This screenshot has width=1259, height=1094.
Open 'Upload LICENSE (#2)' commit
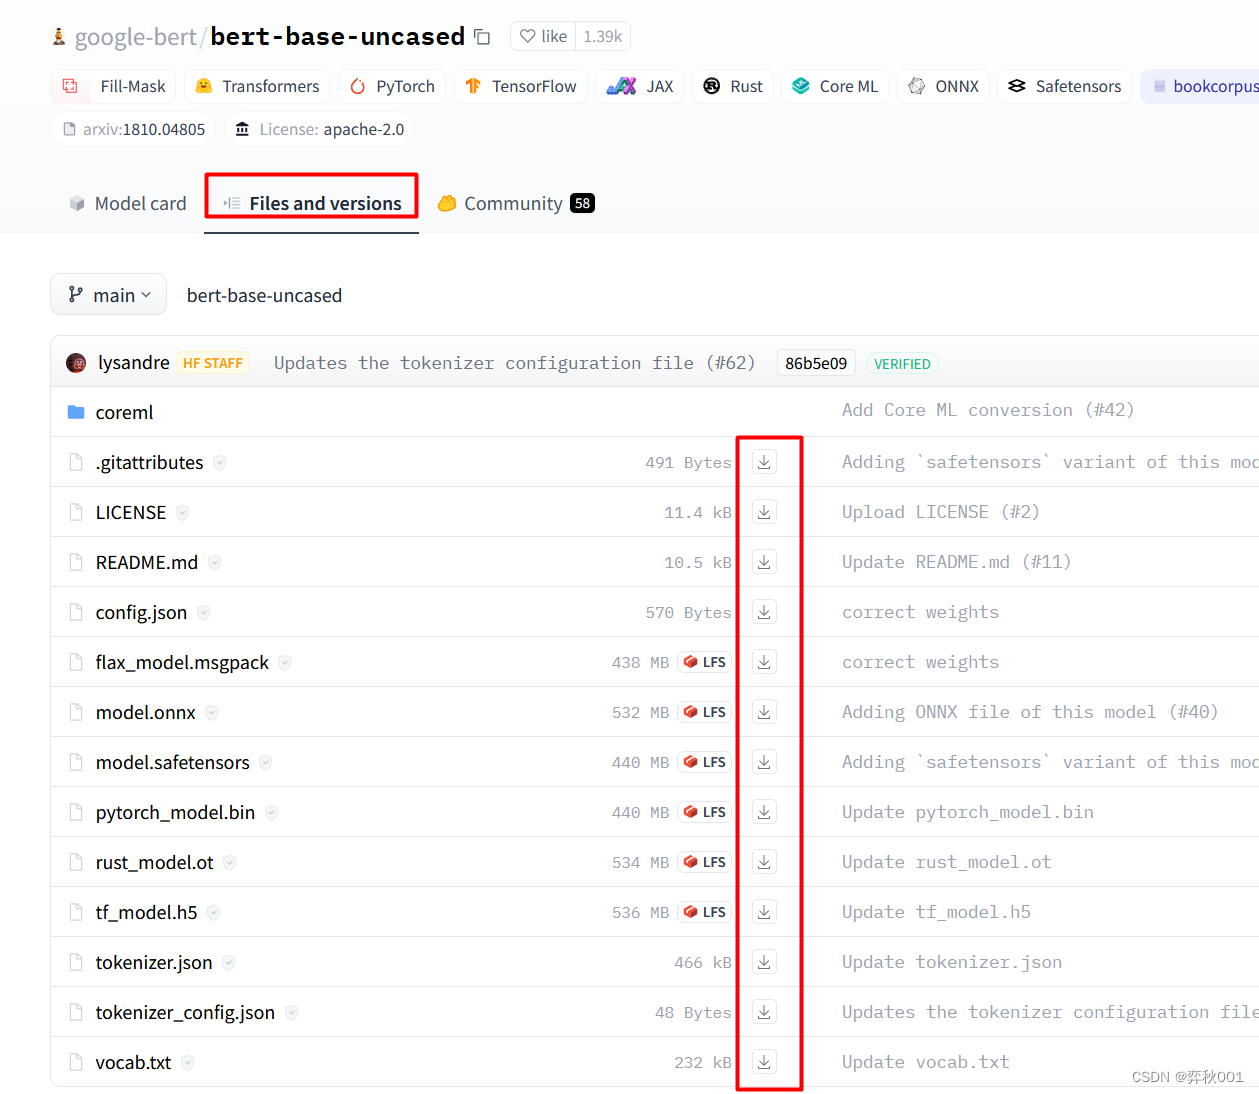coord(941,512)
